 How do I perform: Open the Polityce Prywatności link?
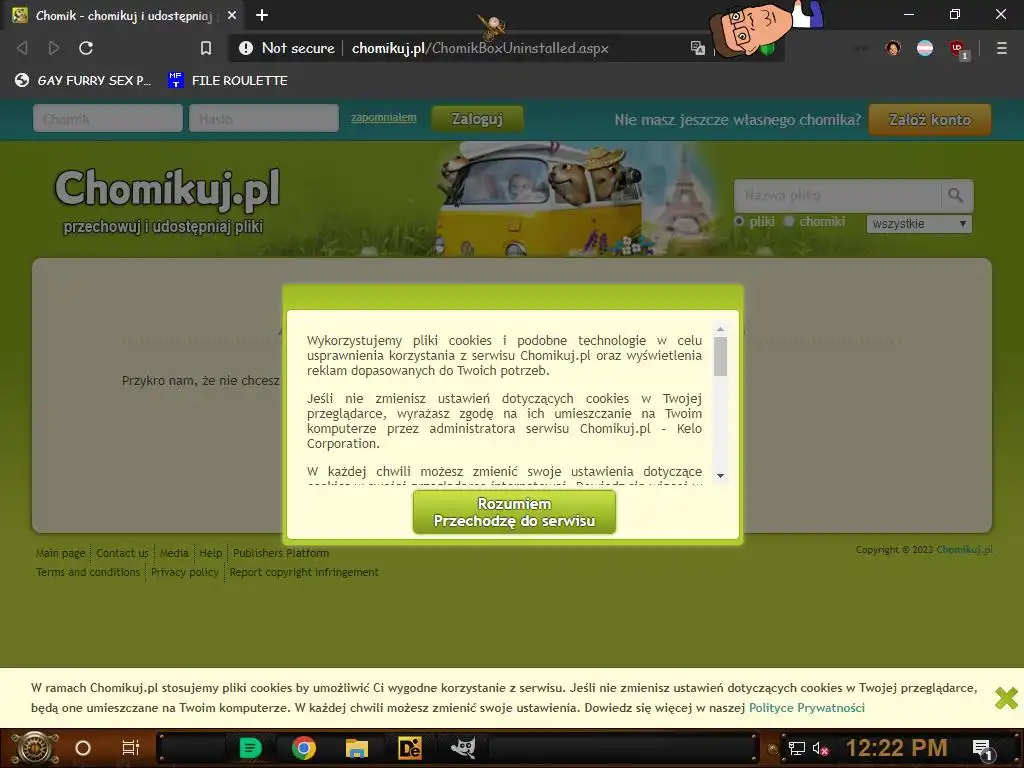pos(807,708)
